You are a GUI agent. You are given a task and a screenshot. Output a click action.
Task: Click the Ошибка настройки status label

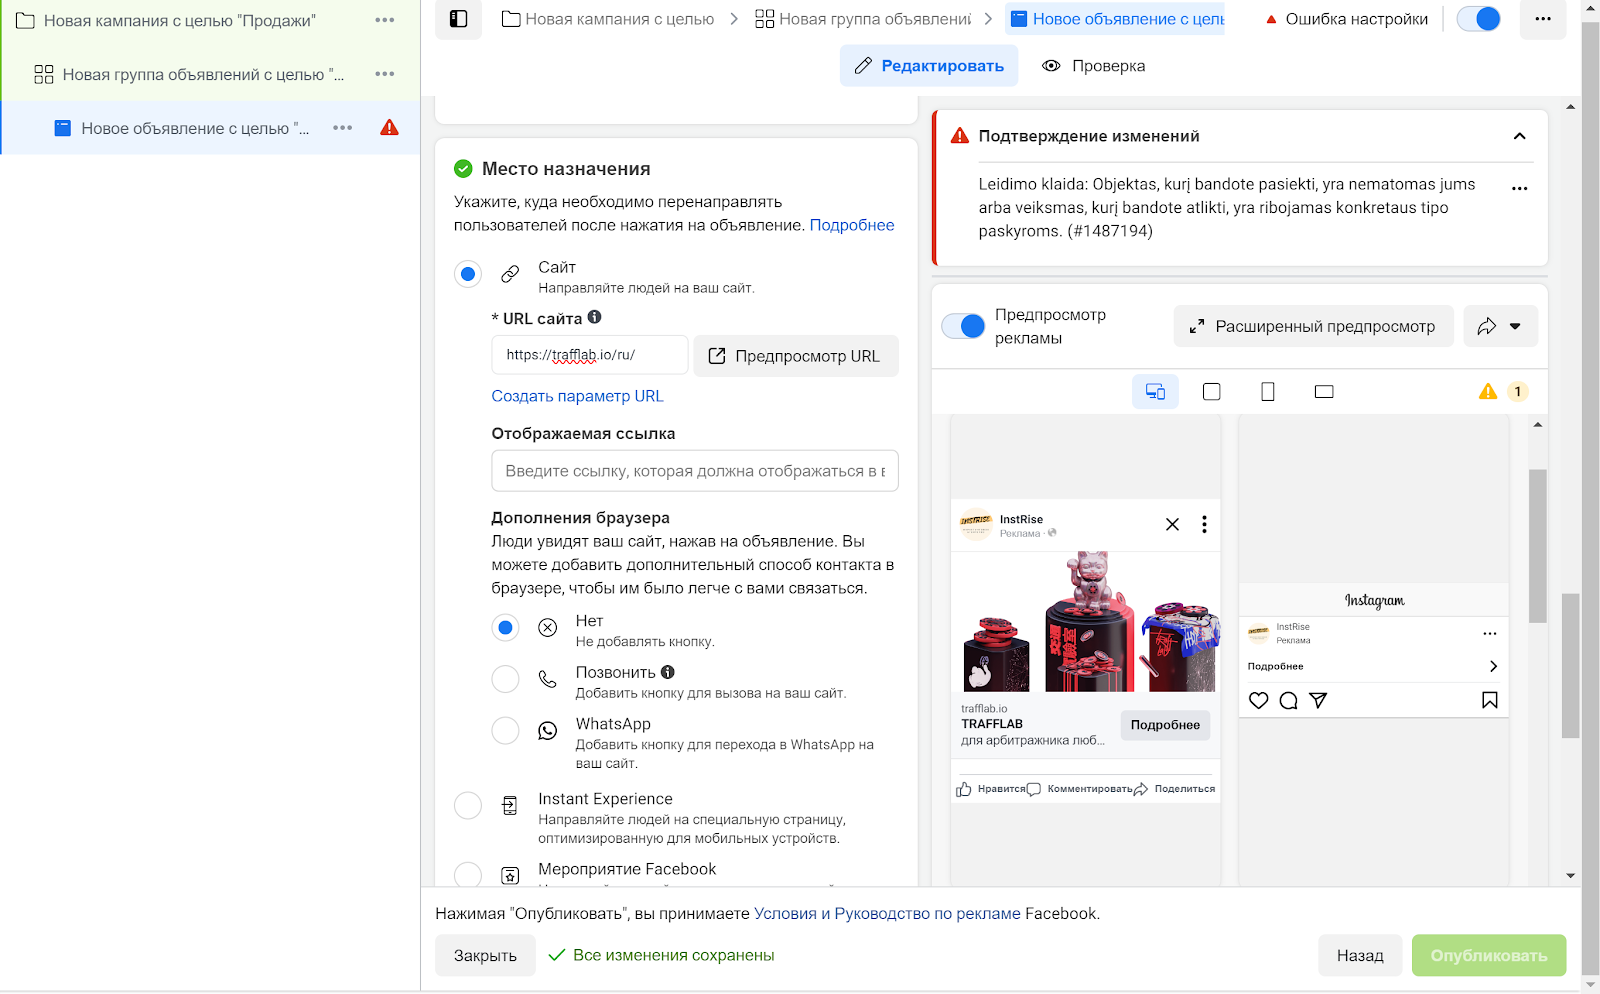(1347, 19)
